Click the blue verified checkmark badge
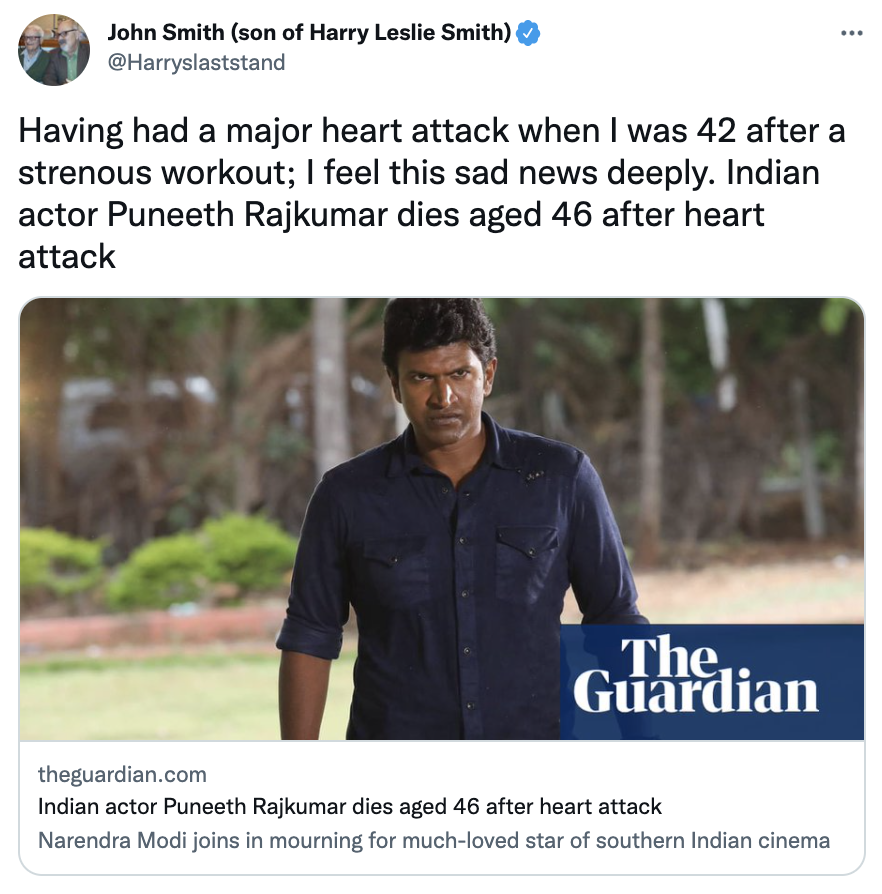The image size is (882, 894). pyautogui.click(x=528, y=33)
